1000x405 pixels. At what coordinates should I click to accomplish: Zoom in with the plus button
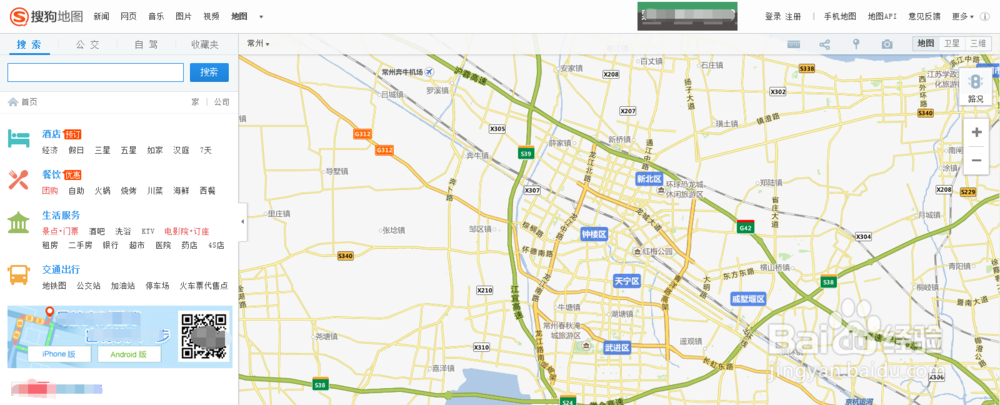pyautogui.click(x=976, y=133)
